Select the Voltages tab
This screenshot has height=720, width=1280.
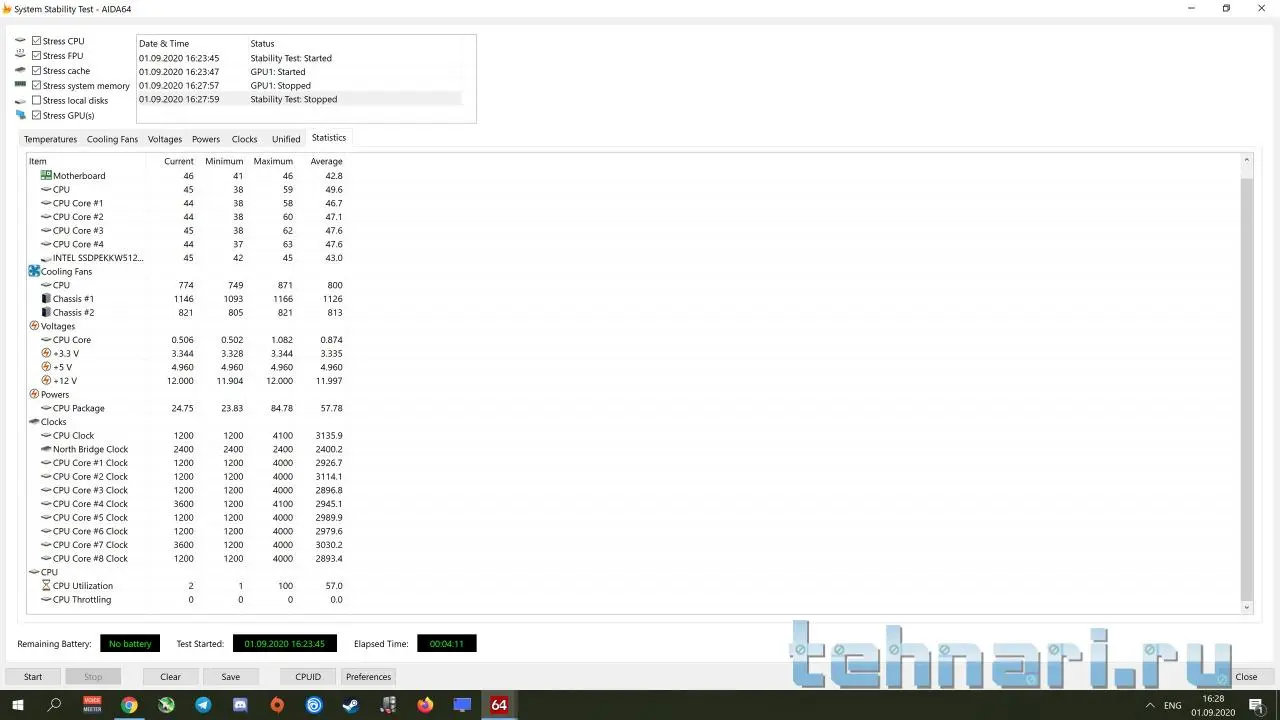pyautogui.click(x=165, y=139)
